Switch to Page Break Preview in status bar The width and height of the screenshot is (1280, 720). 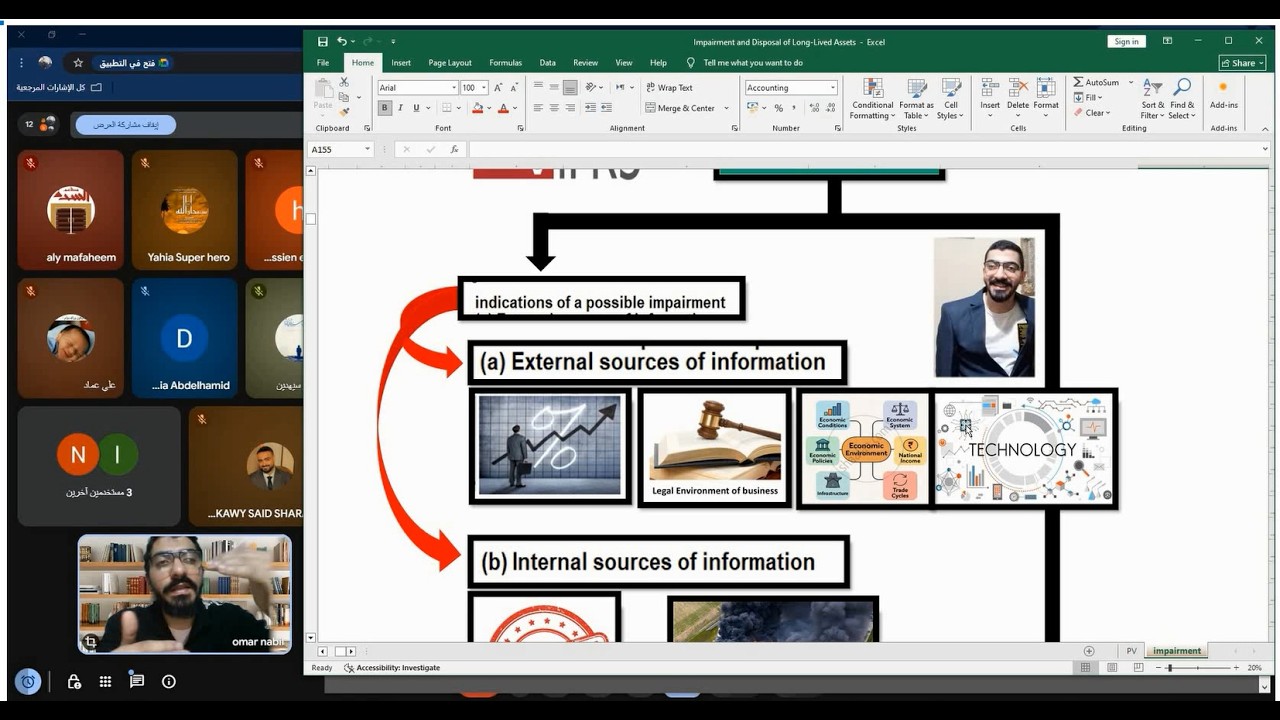(1137, 667)
